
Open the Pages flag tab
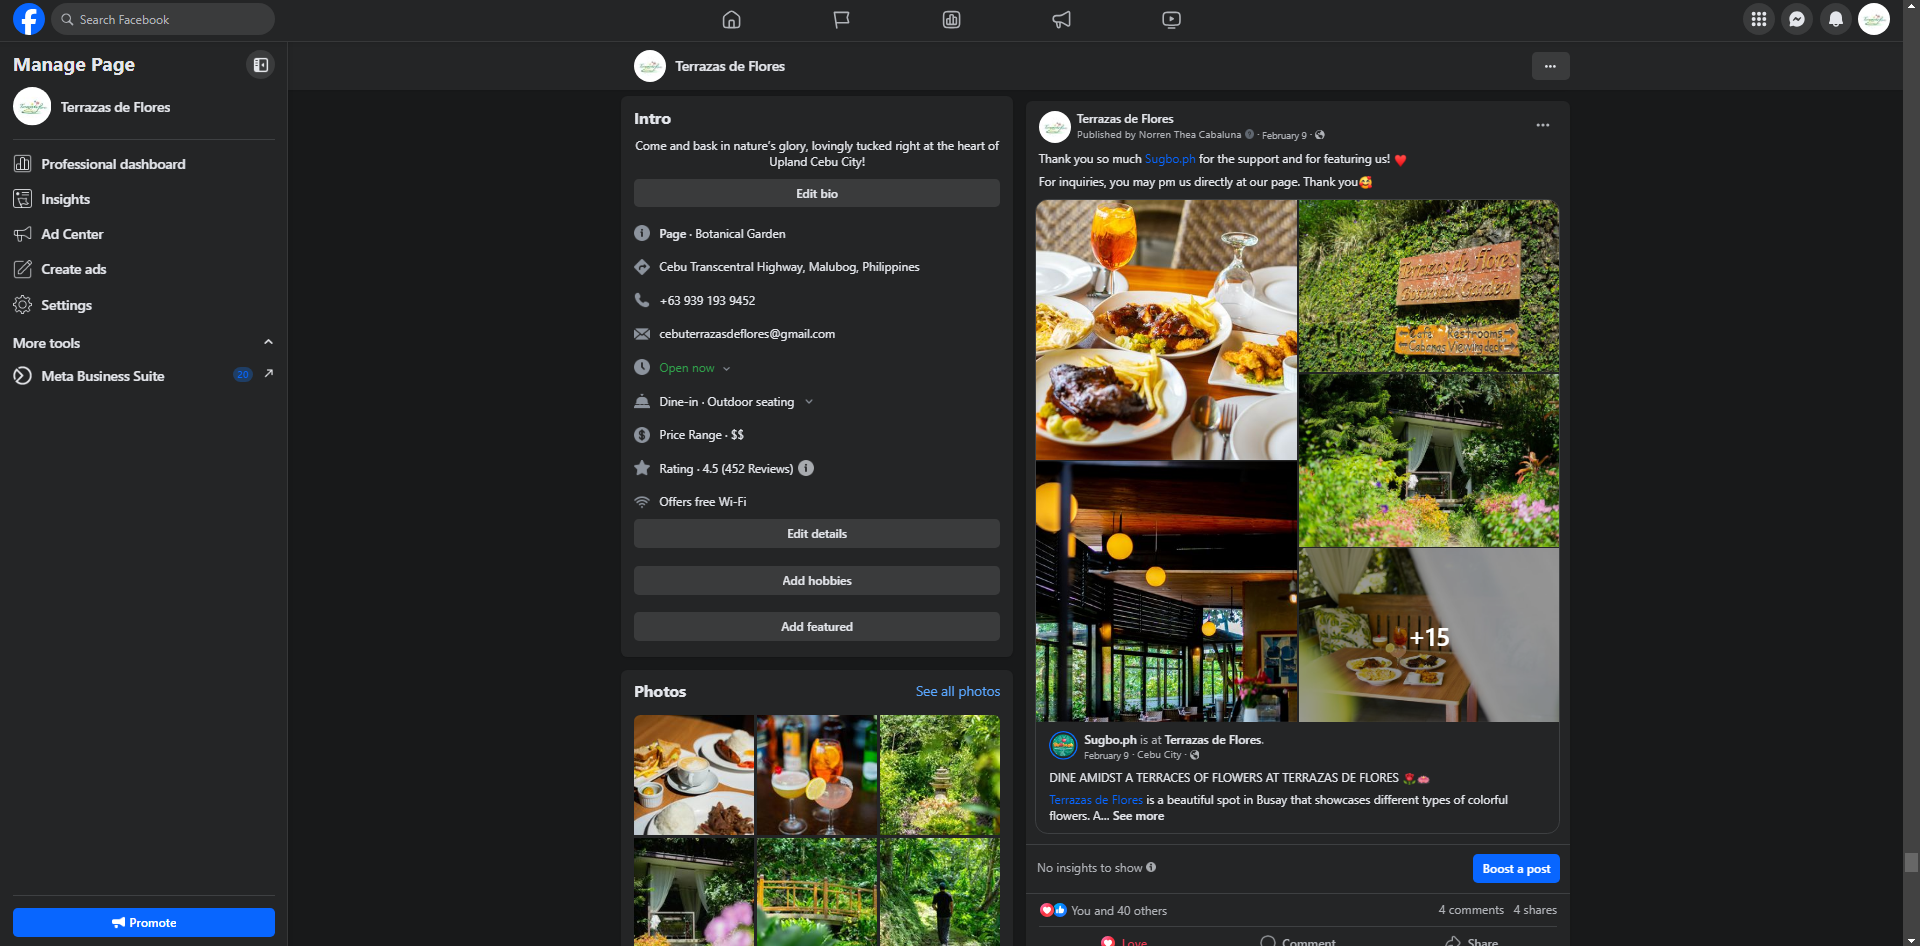(842, 20)
